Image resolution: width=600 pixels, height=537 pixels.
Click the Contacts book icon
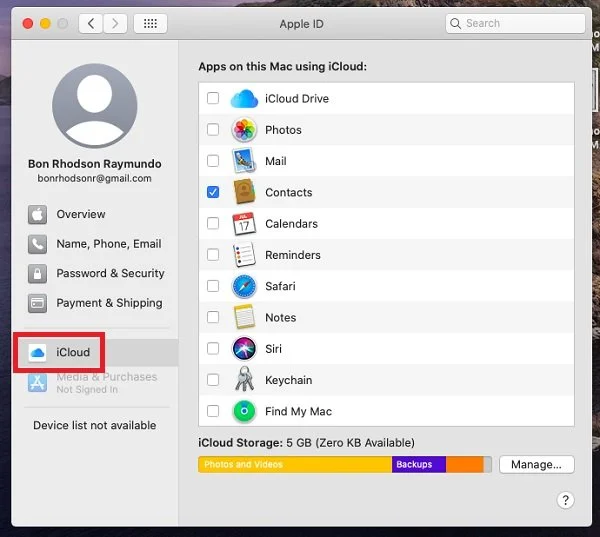click(x=244, y=192)
